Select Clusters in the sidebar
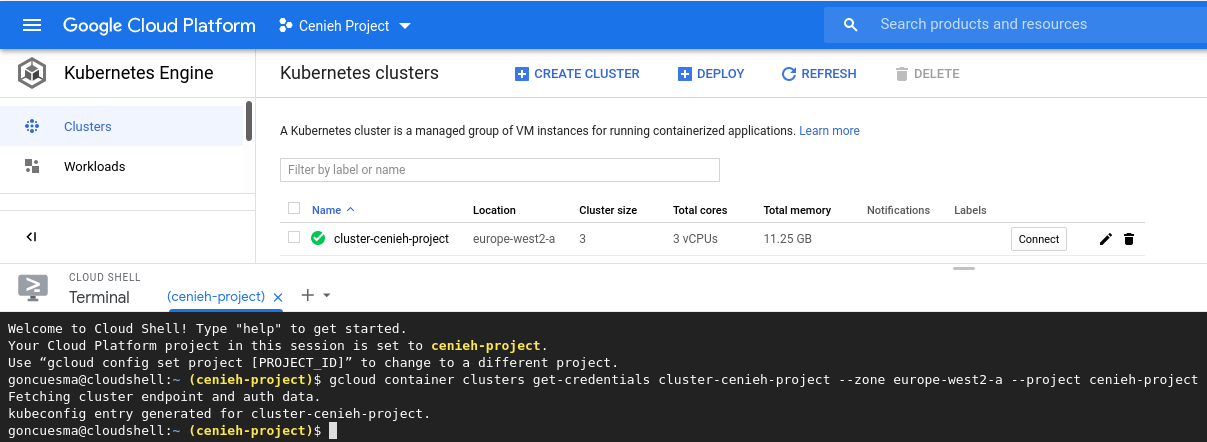The height and width of the screenshot is (442, 1207). [x=121, y=126]
